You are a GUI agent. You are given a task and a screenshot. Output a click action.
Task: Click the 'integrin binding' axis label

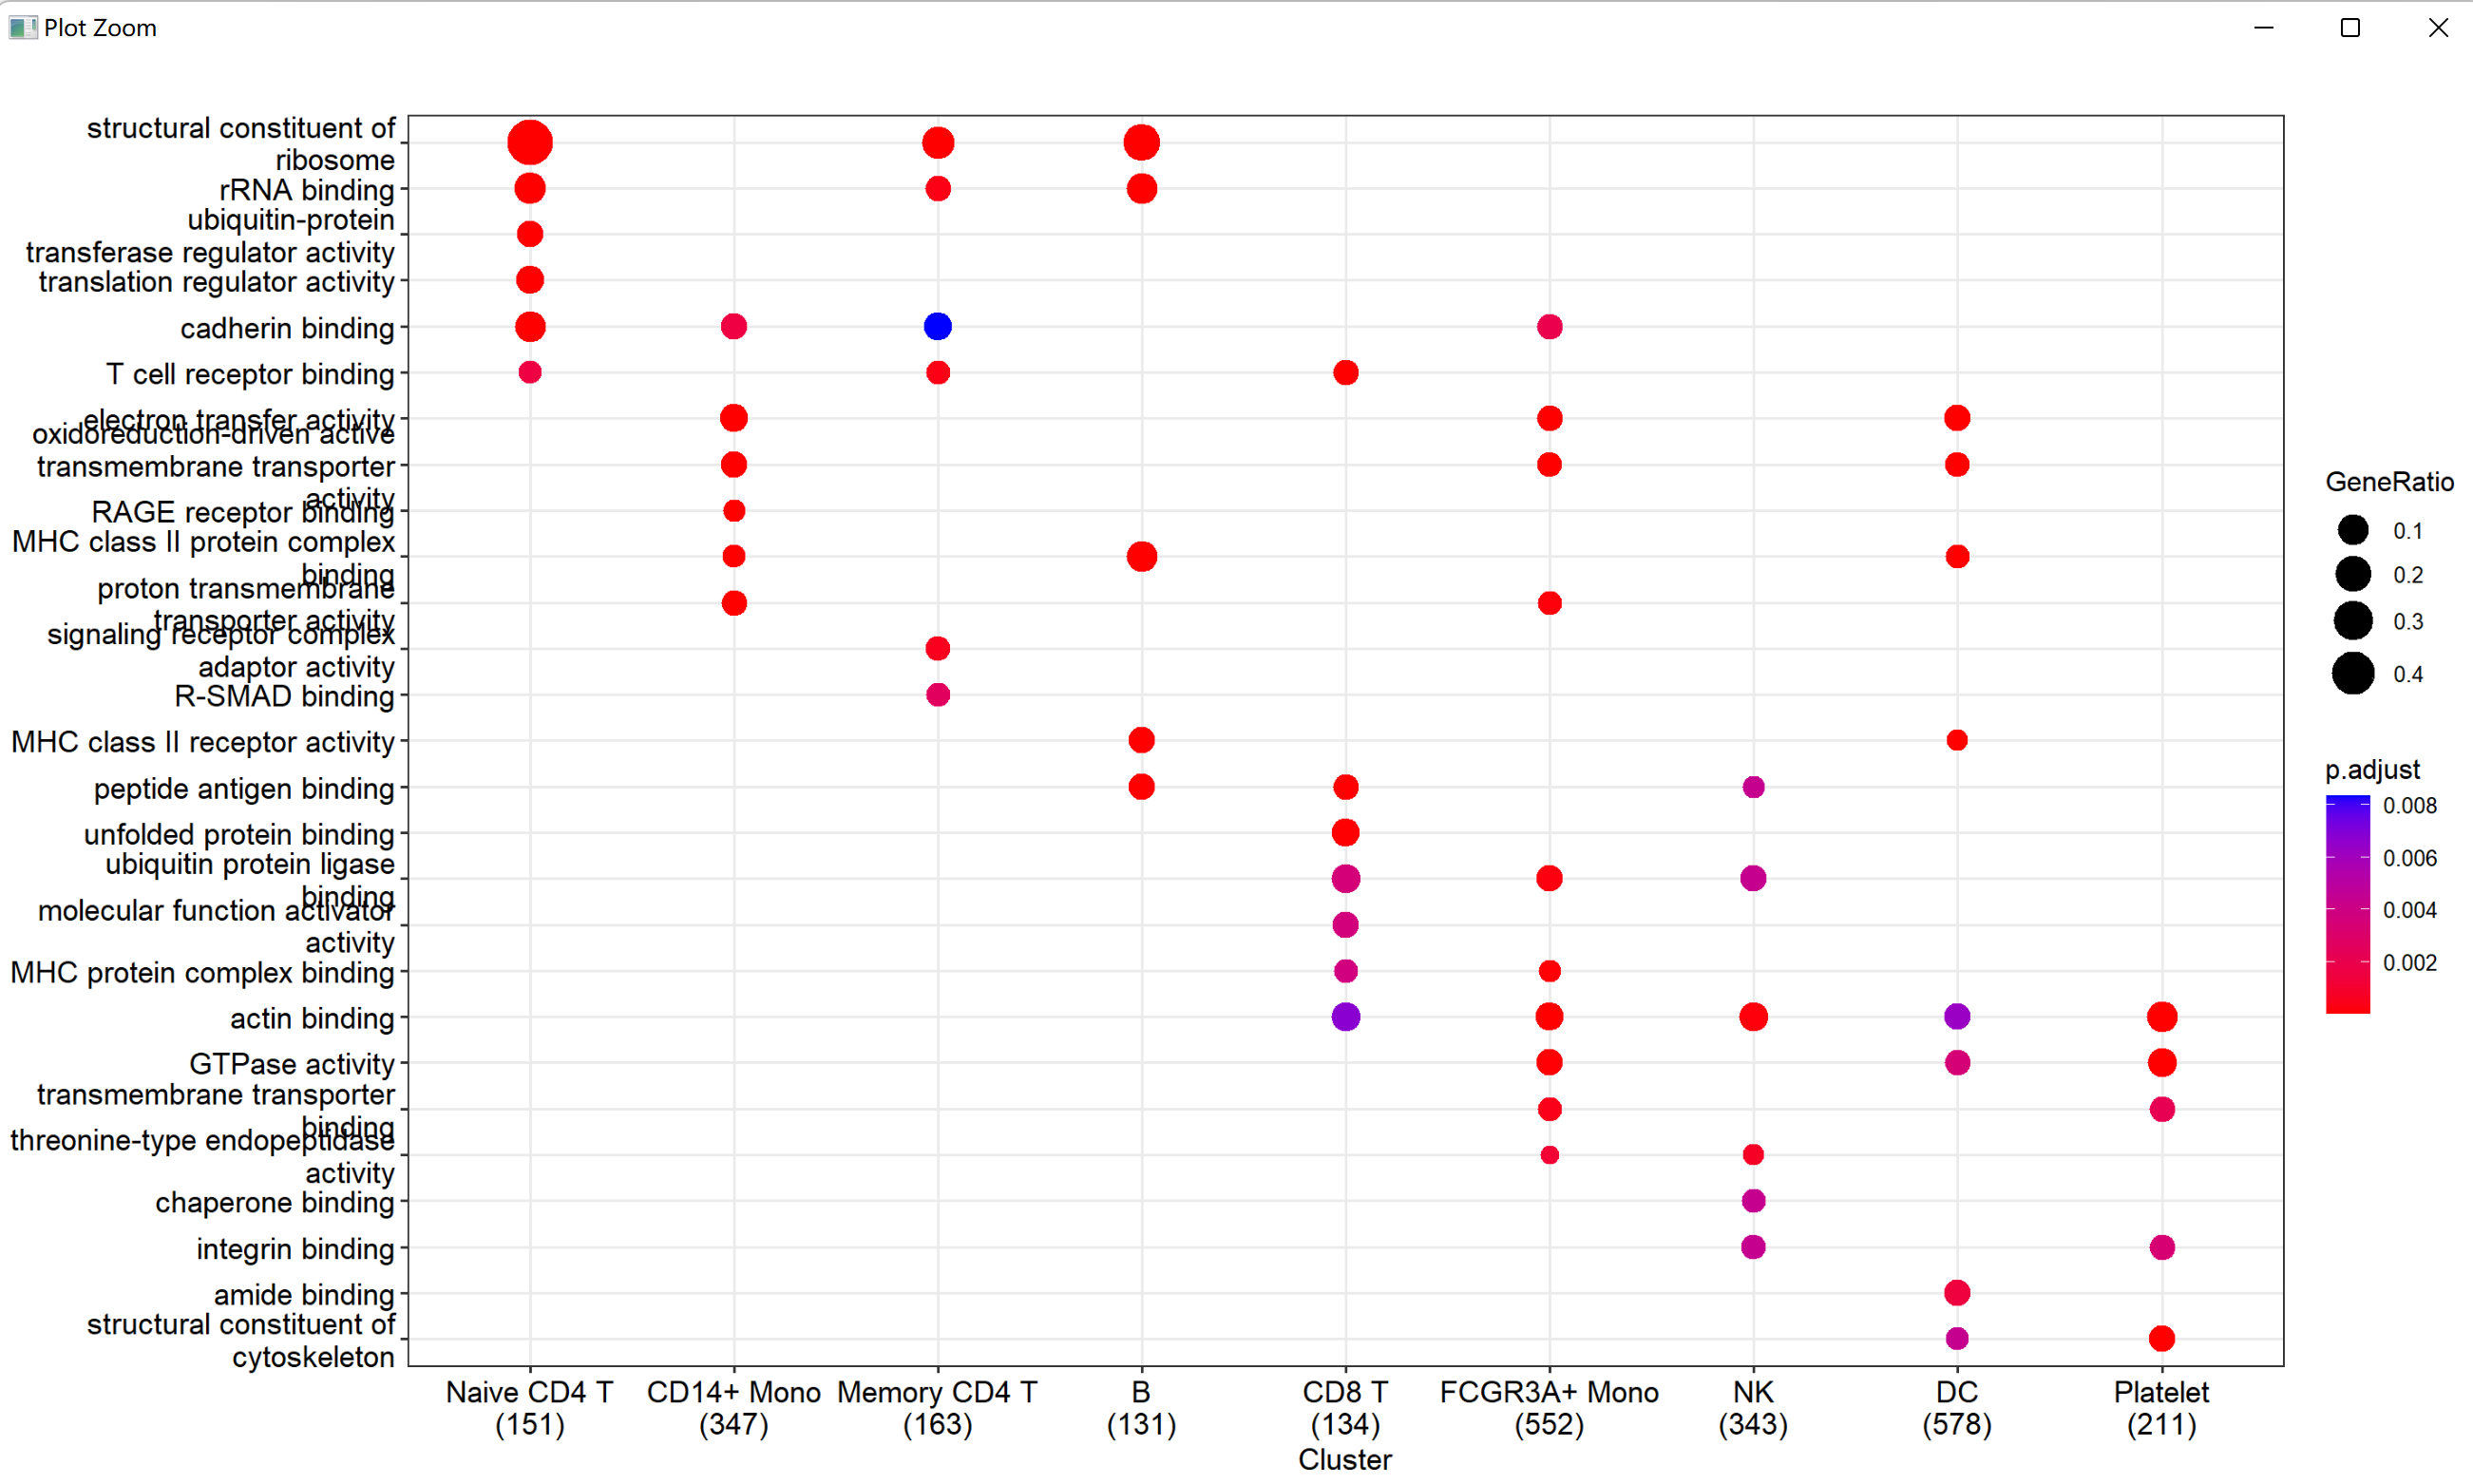295,1249
